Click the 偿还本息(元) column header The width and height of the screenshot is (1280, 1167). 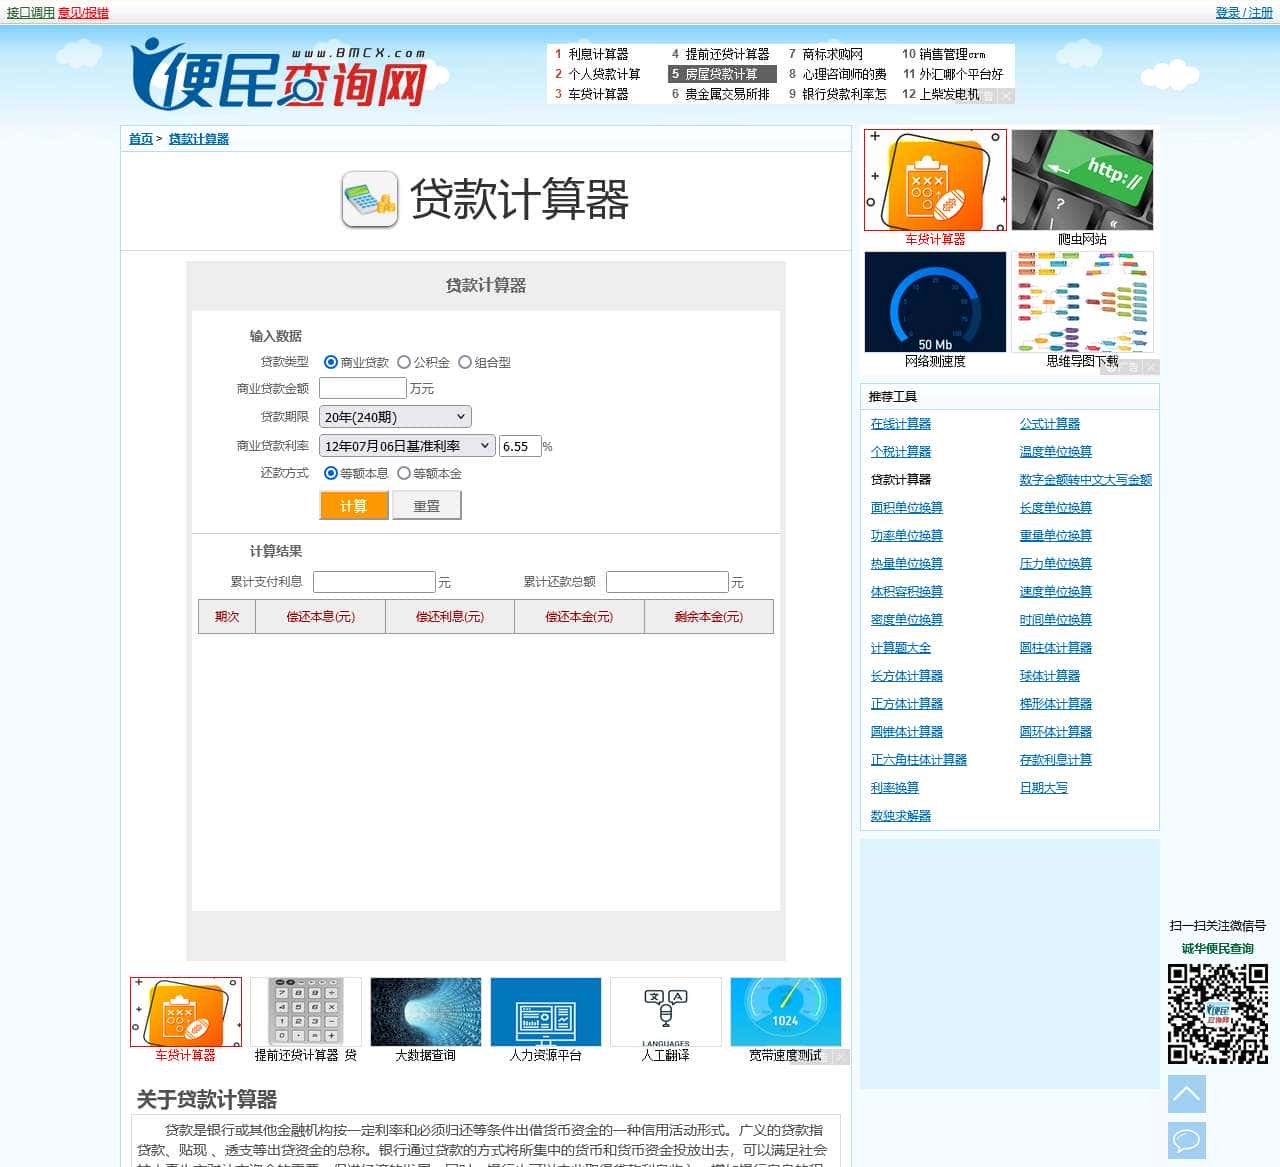click(321, 617)
